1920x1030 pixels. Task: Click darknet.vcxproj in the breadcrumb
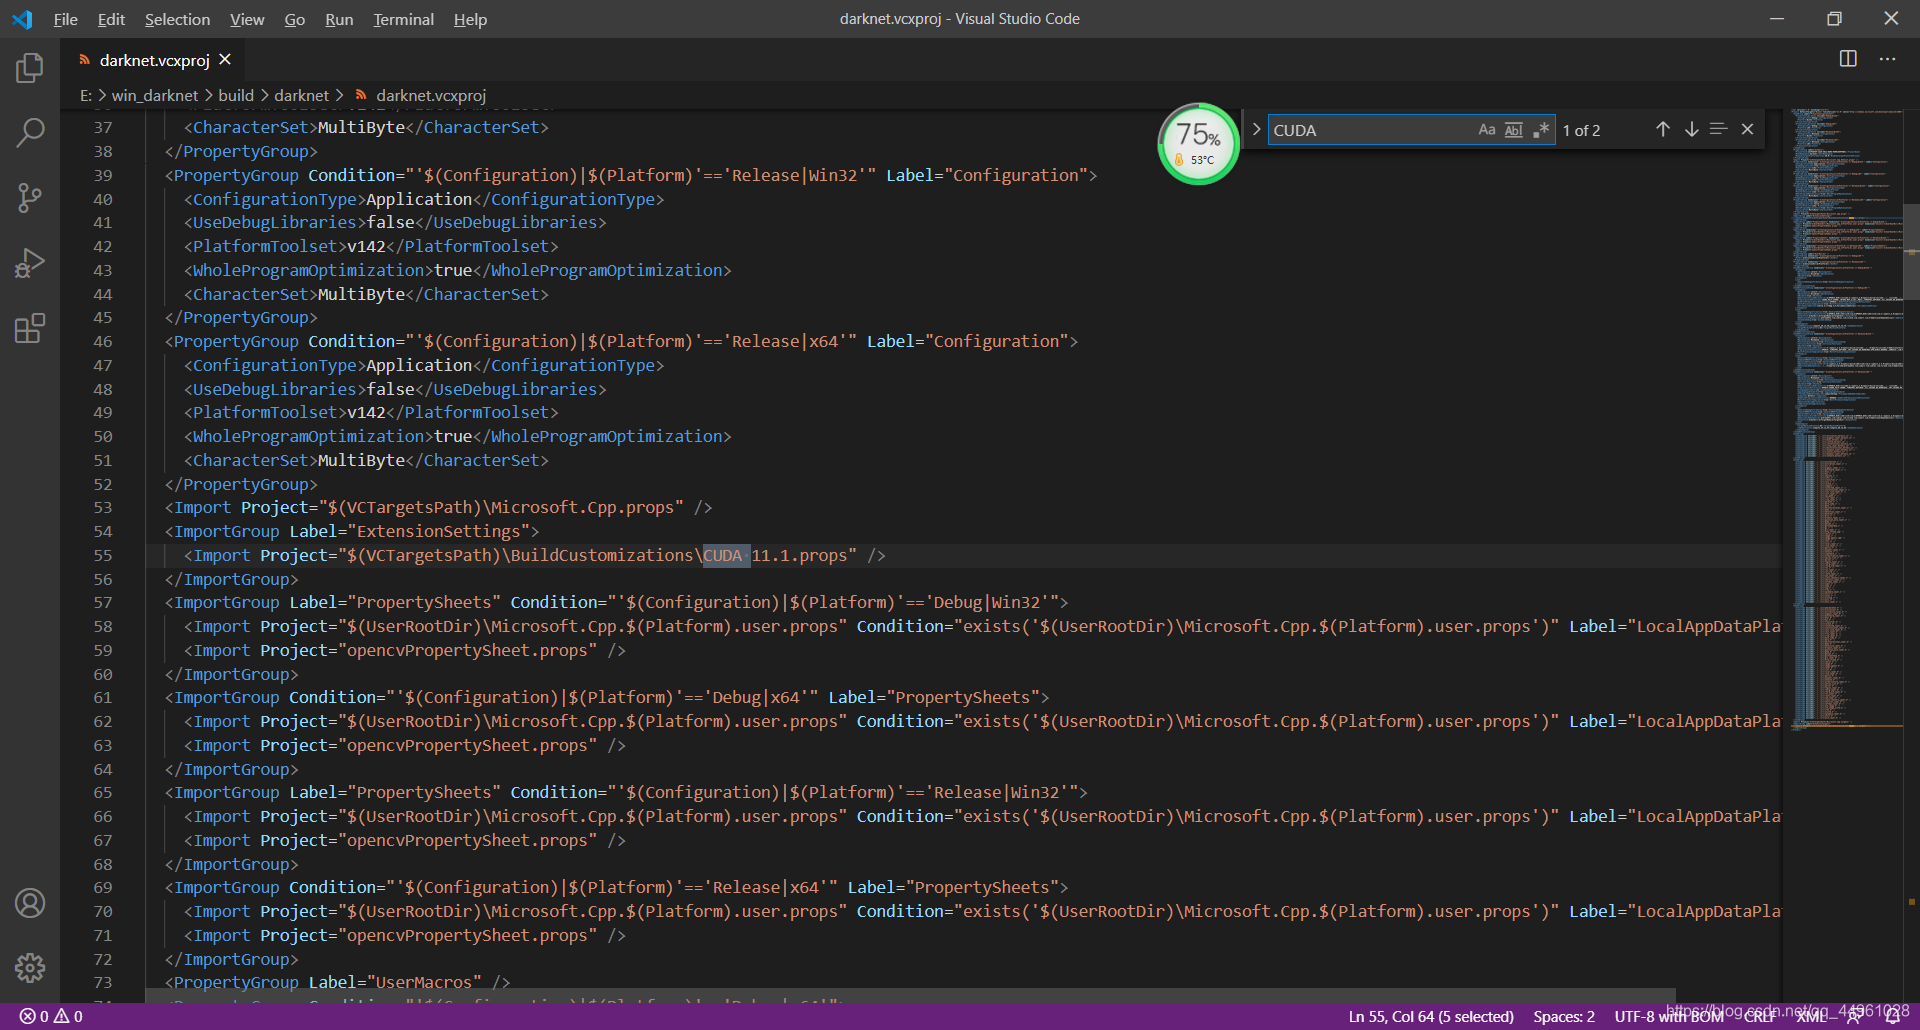[x=430, y=96]
